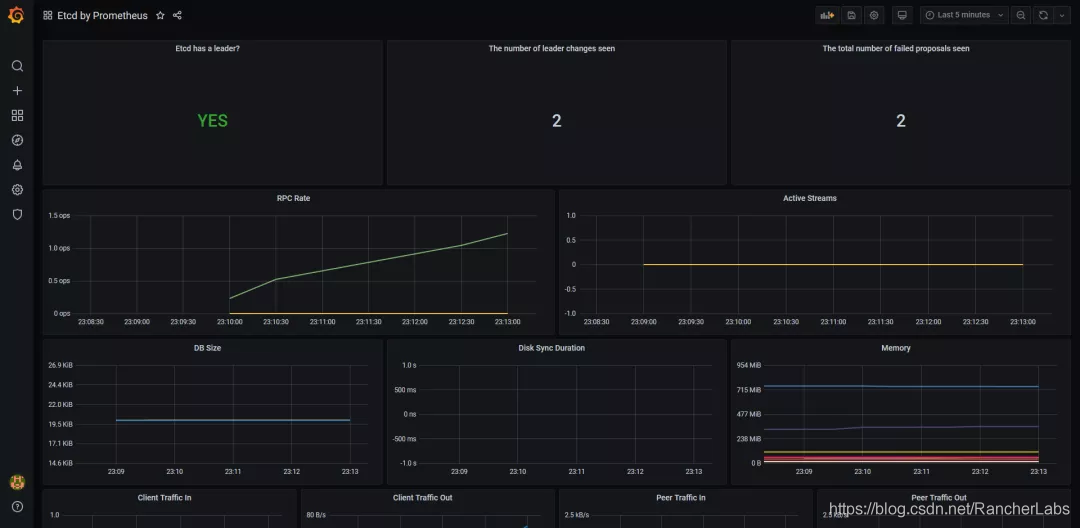Click the 23:13:00 tick in RPC Rate
1080x528 pixels.
507,321
